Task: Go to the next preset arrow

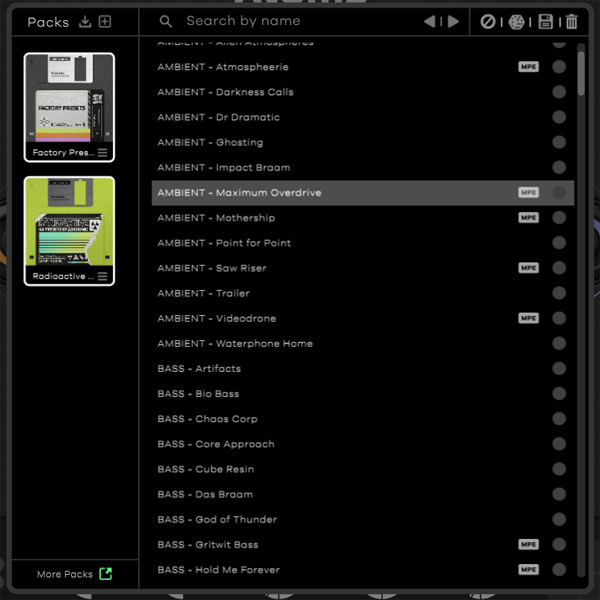Action: (453, 22)
